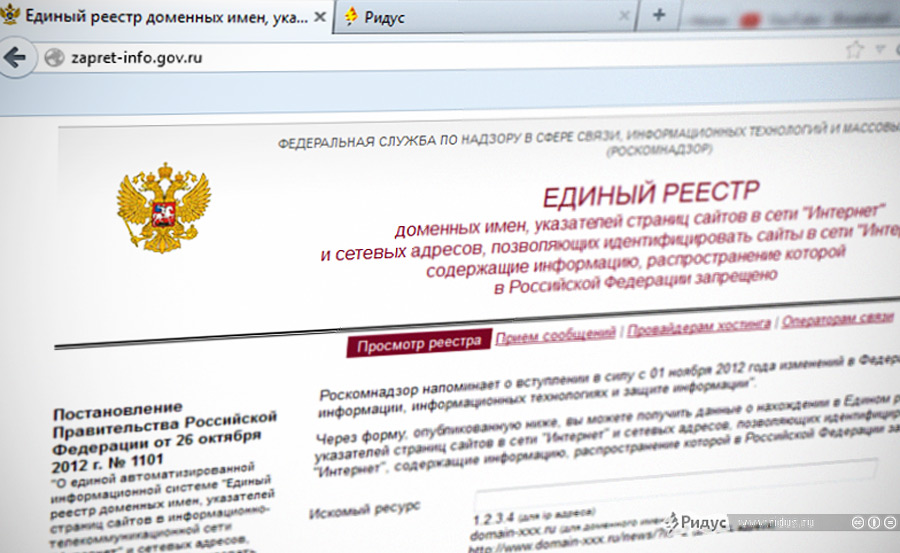
Task: Click the ЕДИНЫЙ РЕЕСТР heading
Action: 651,194
